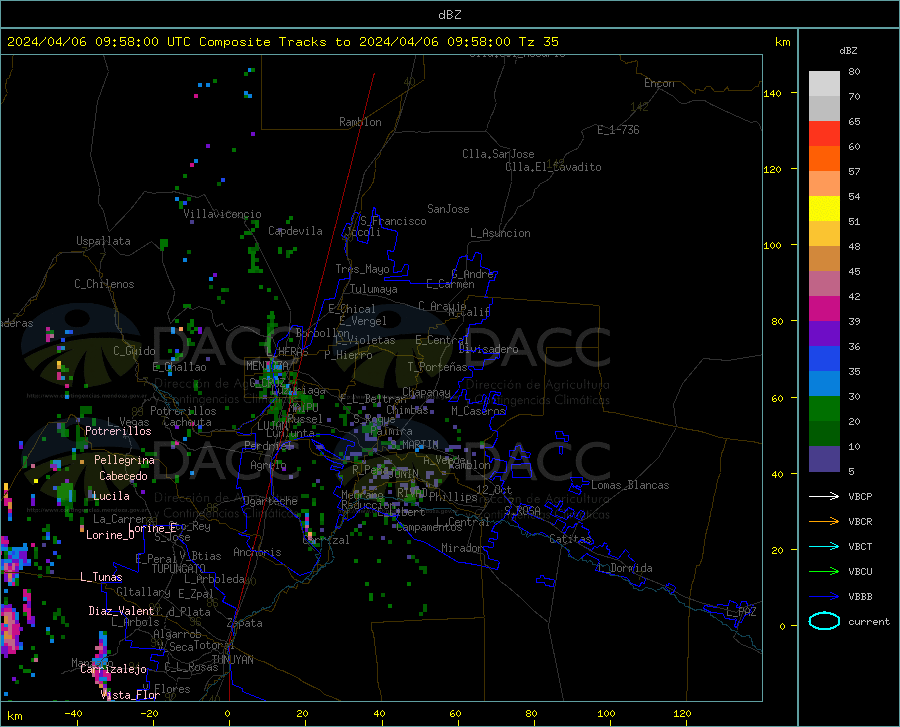Click the pink 'Pellegrina' label

click(x=124, y=460)
